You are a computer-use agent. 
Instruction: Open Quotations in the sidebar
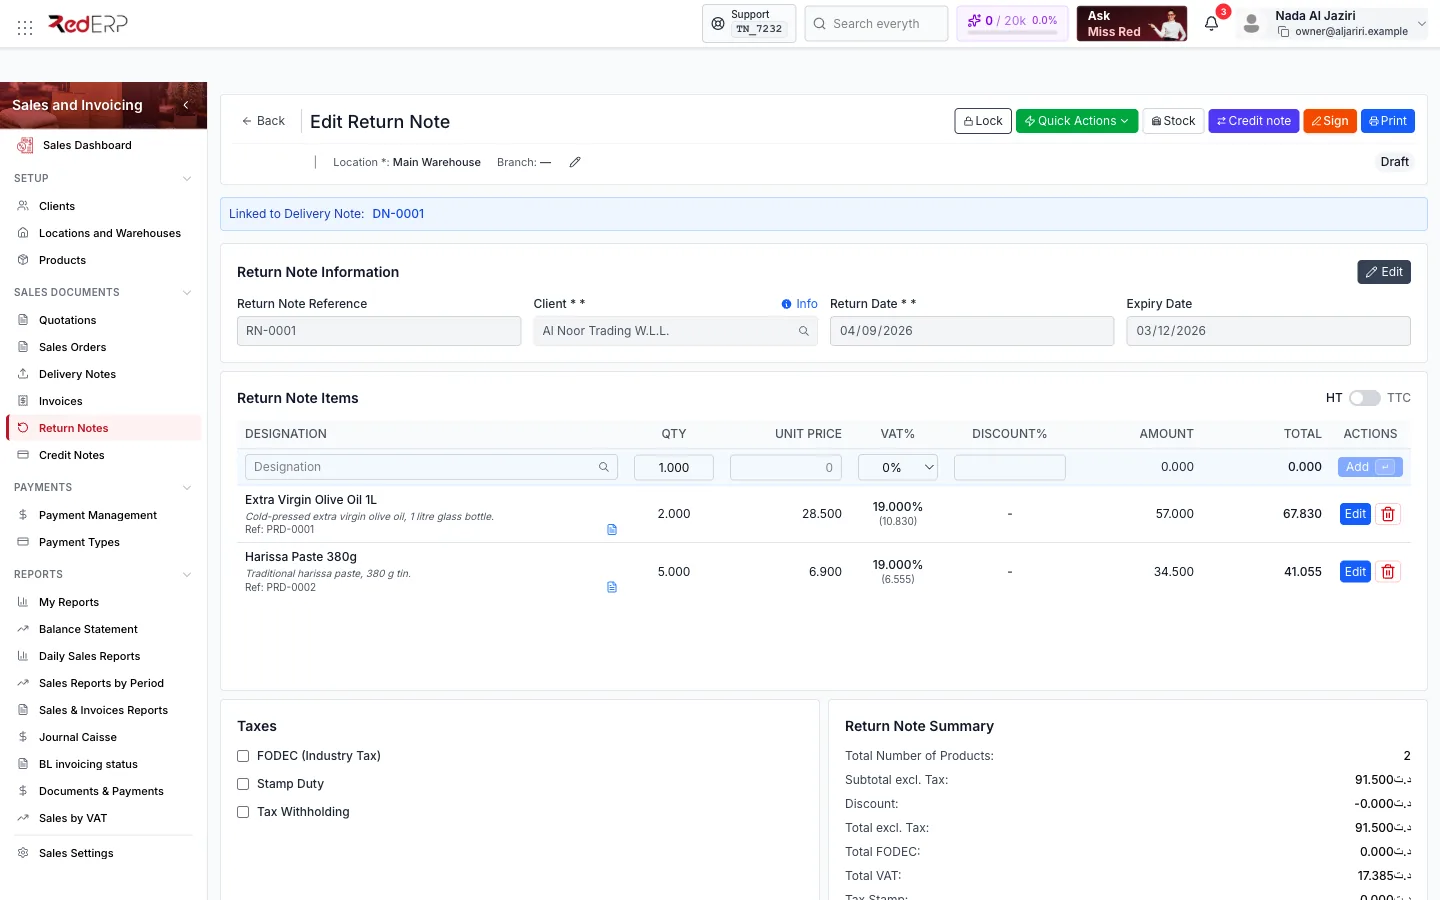[x=67, y=320]
